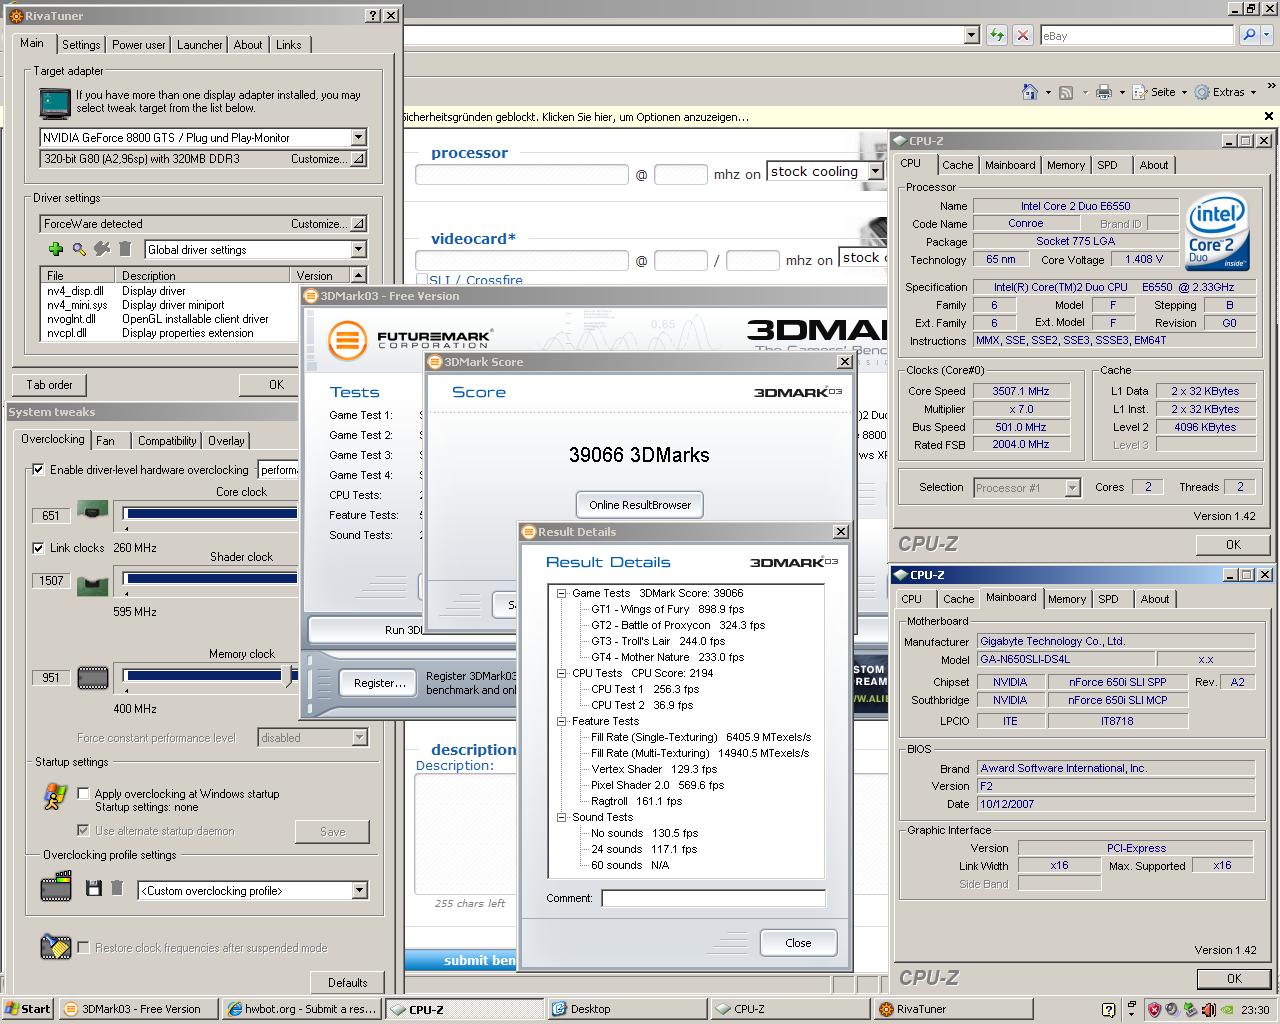Screen dimensions: 1280x1024
Task: Open the Compatibility tab in System tweaks
Action: 167,441
